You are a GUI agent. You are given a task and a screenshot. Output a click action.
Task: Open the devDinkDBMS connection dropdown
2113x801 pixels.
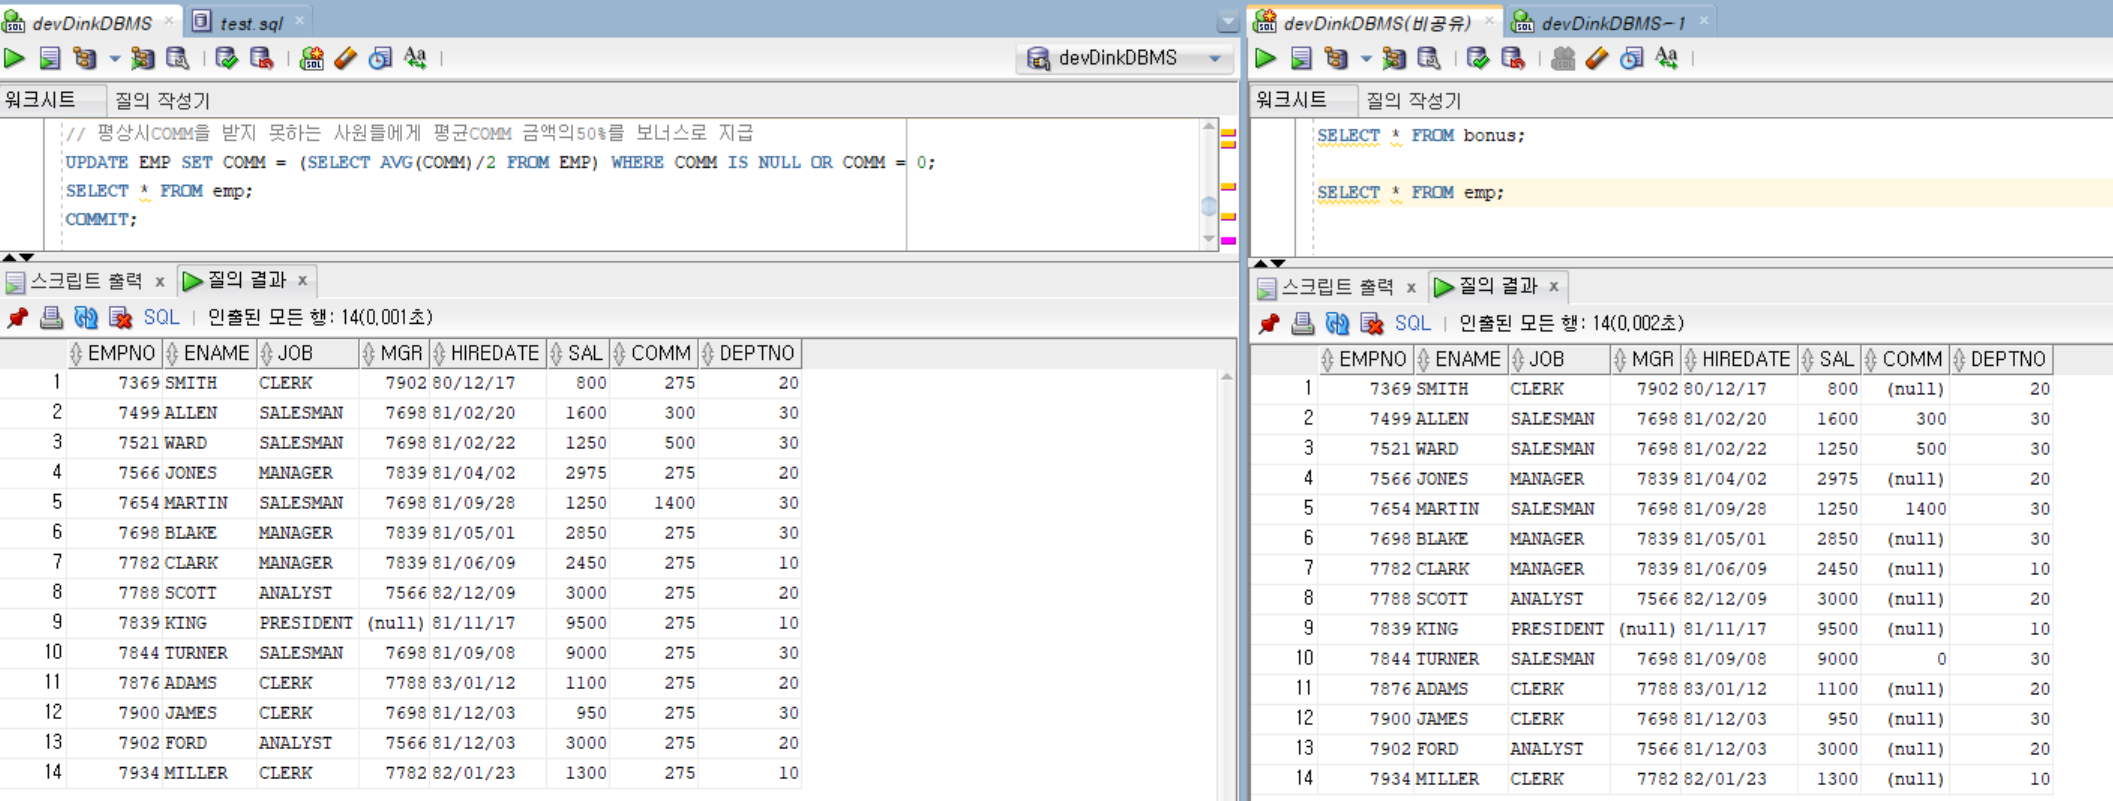[x=1215, y=58]
